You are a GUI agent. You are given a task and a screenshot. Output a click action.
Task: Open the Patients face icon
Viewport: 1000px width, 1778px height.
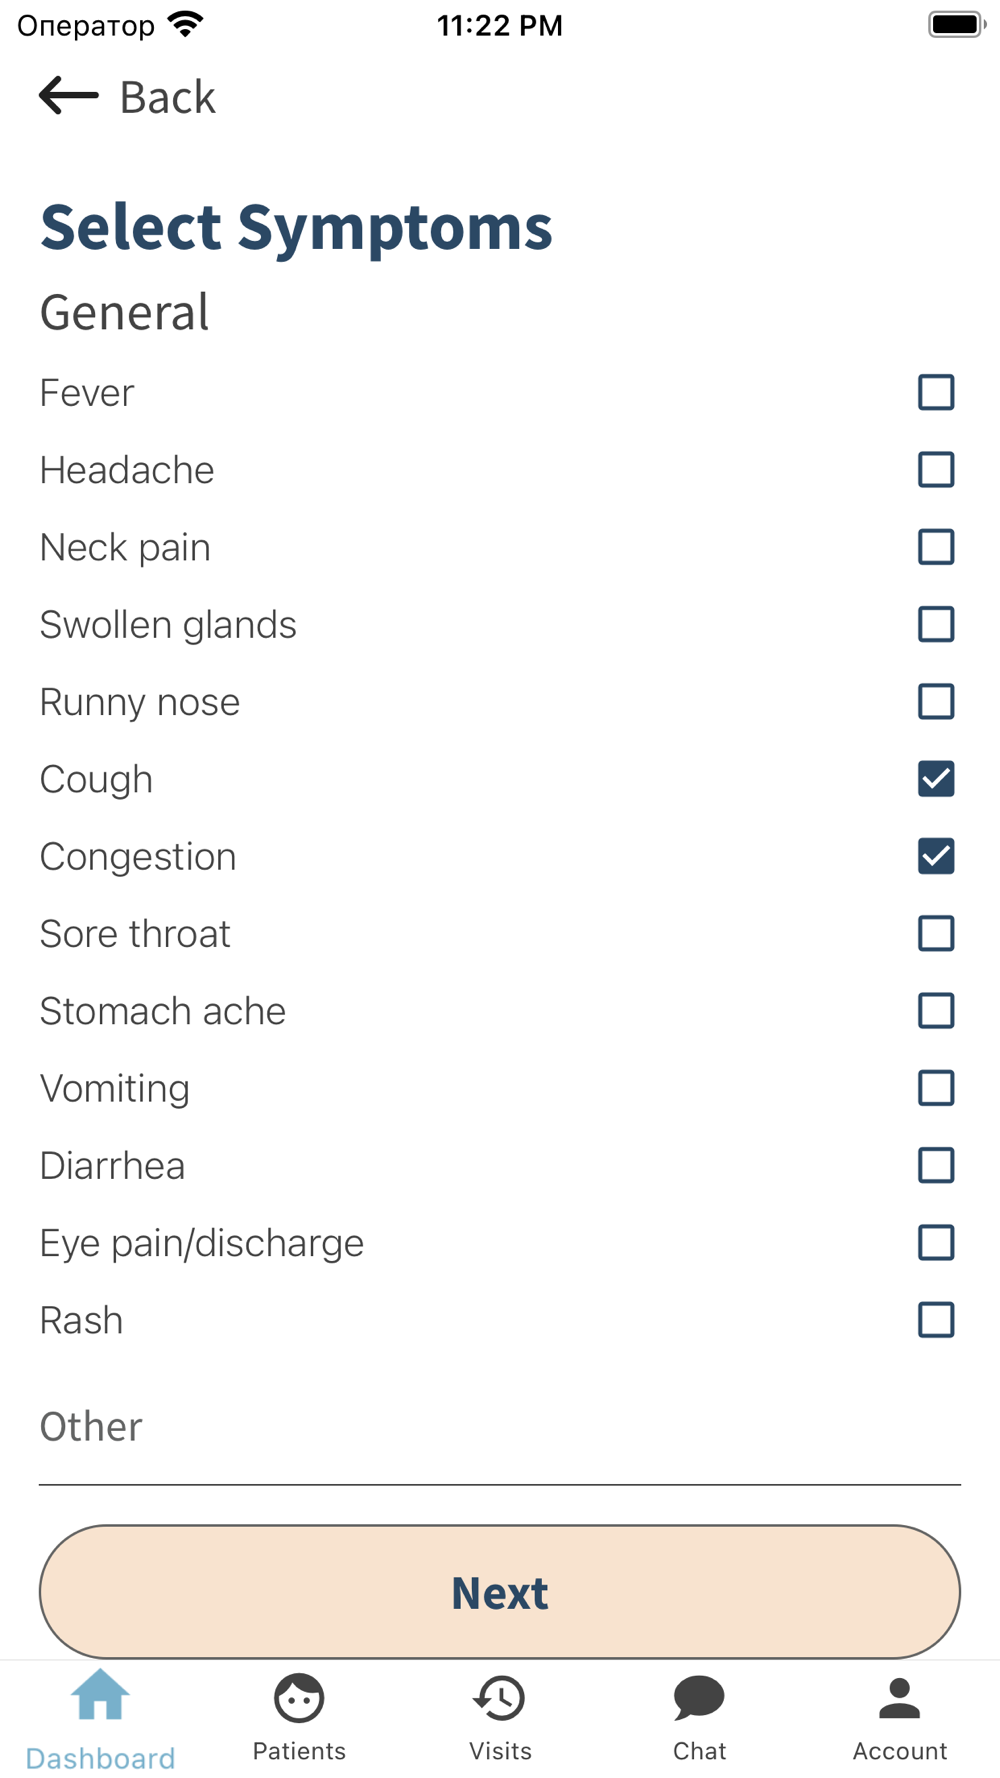tap(299, 1698)
